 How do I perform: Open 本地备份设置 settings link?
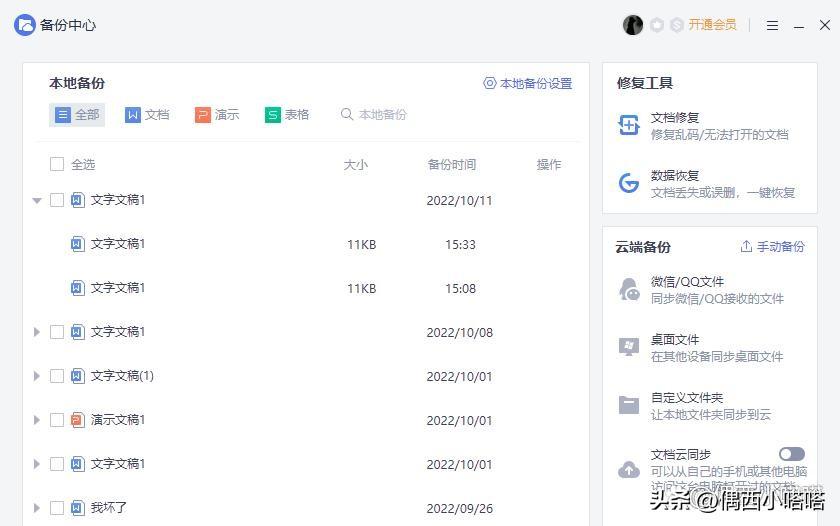pyautogui.click(x=527, y=84)
